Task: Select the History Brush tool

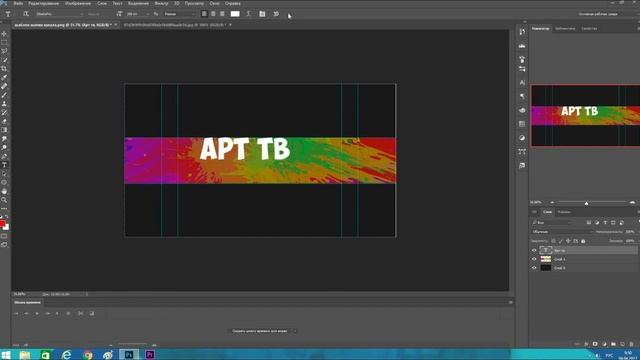Action: tap(4, 112)
